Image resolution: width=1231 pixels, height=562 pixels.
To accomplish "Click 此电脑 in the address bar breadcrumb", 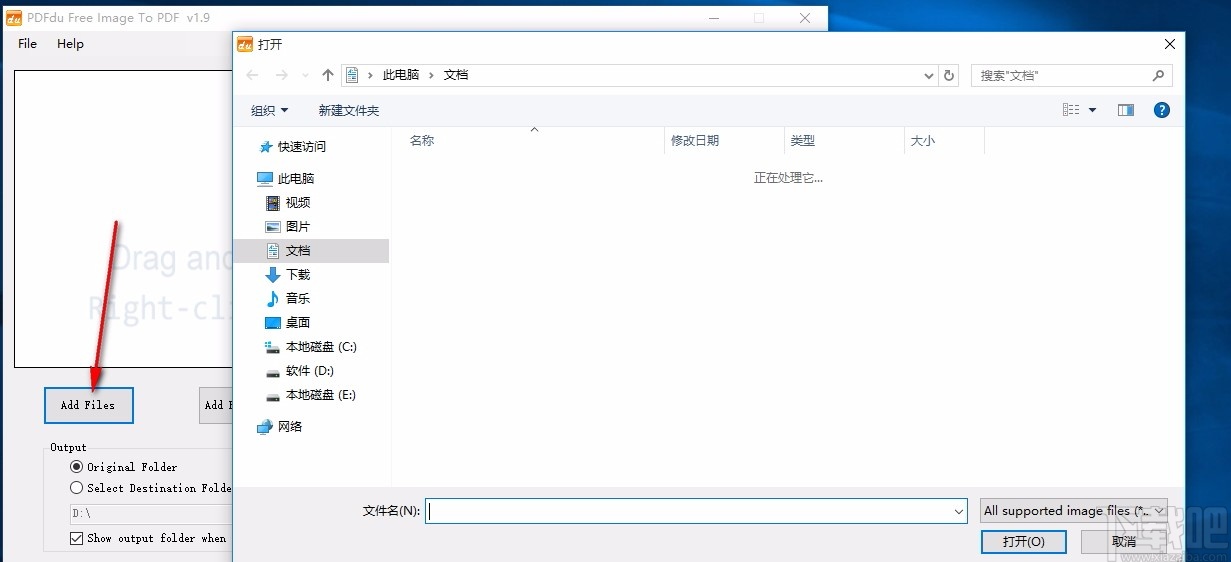I will (x=401, y=75).
